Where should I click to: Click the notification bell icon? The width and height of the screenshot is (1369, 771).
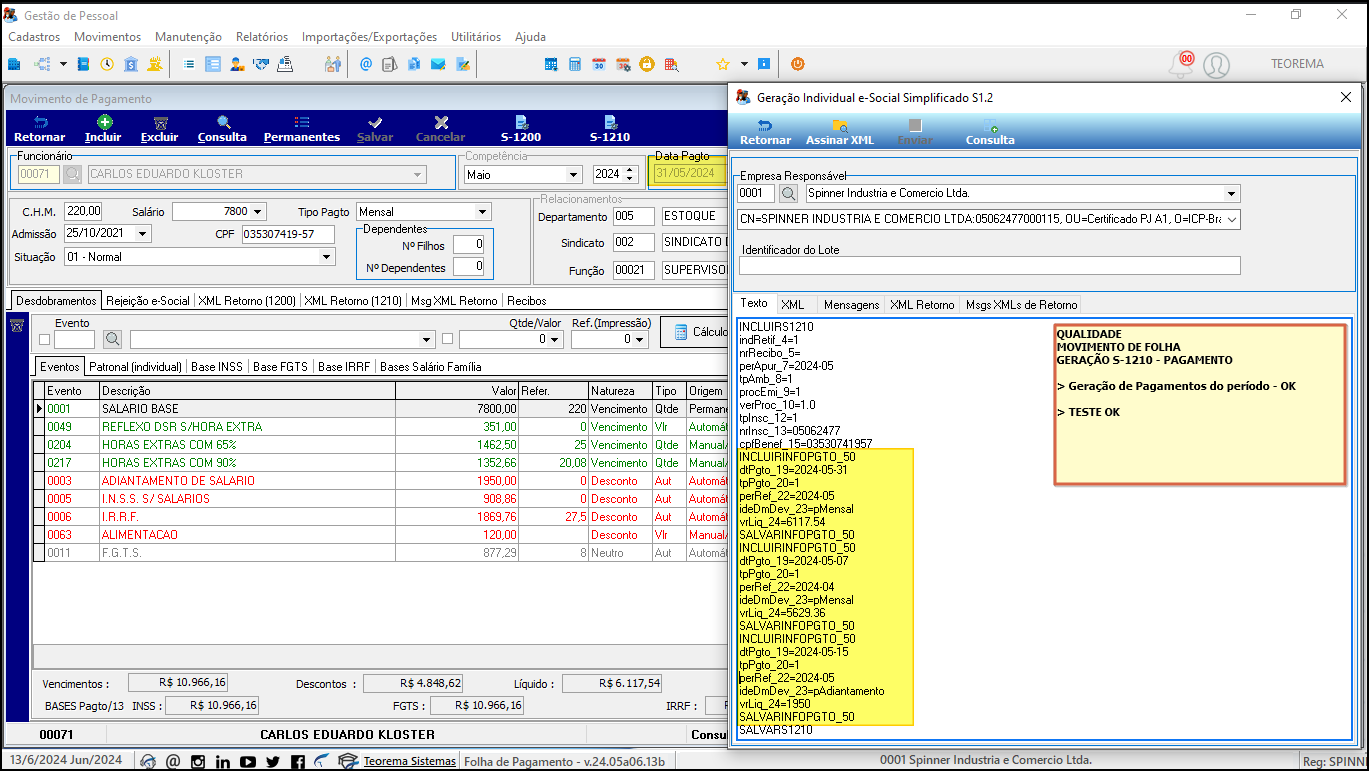1181,65
